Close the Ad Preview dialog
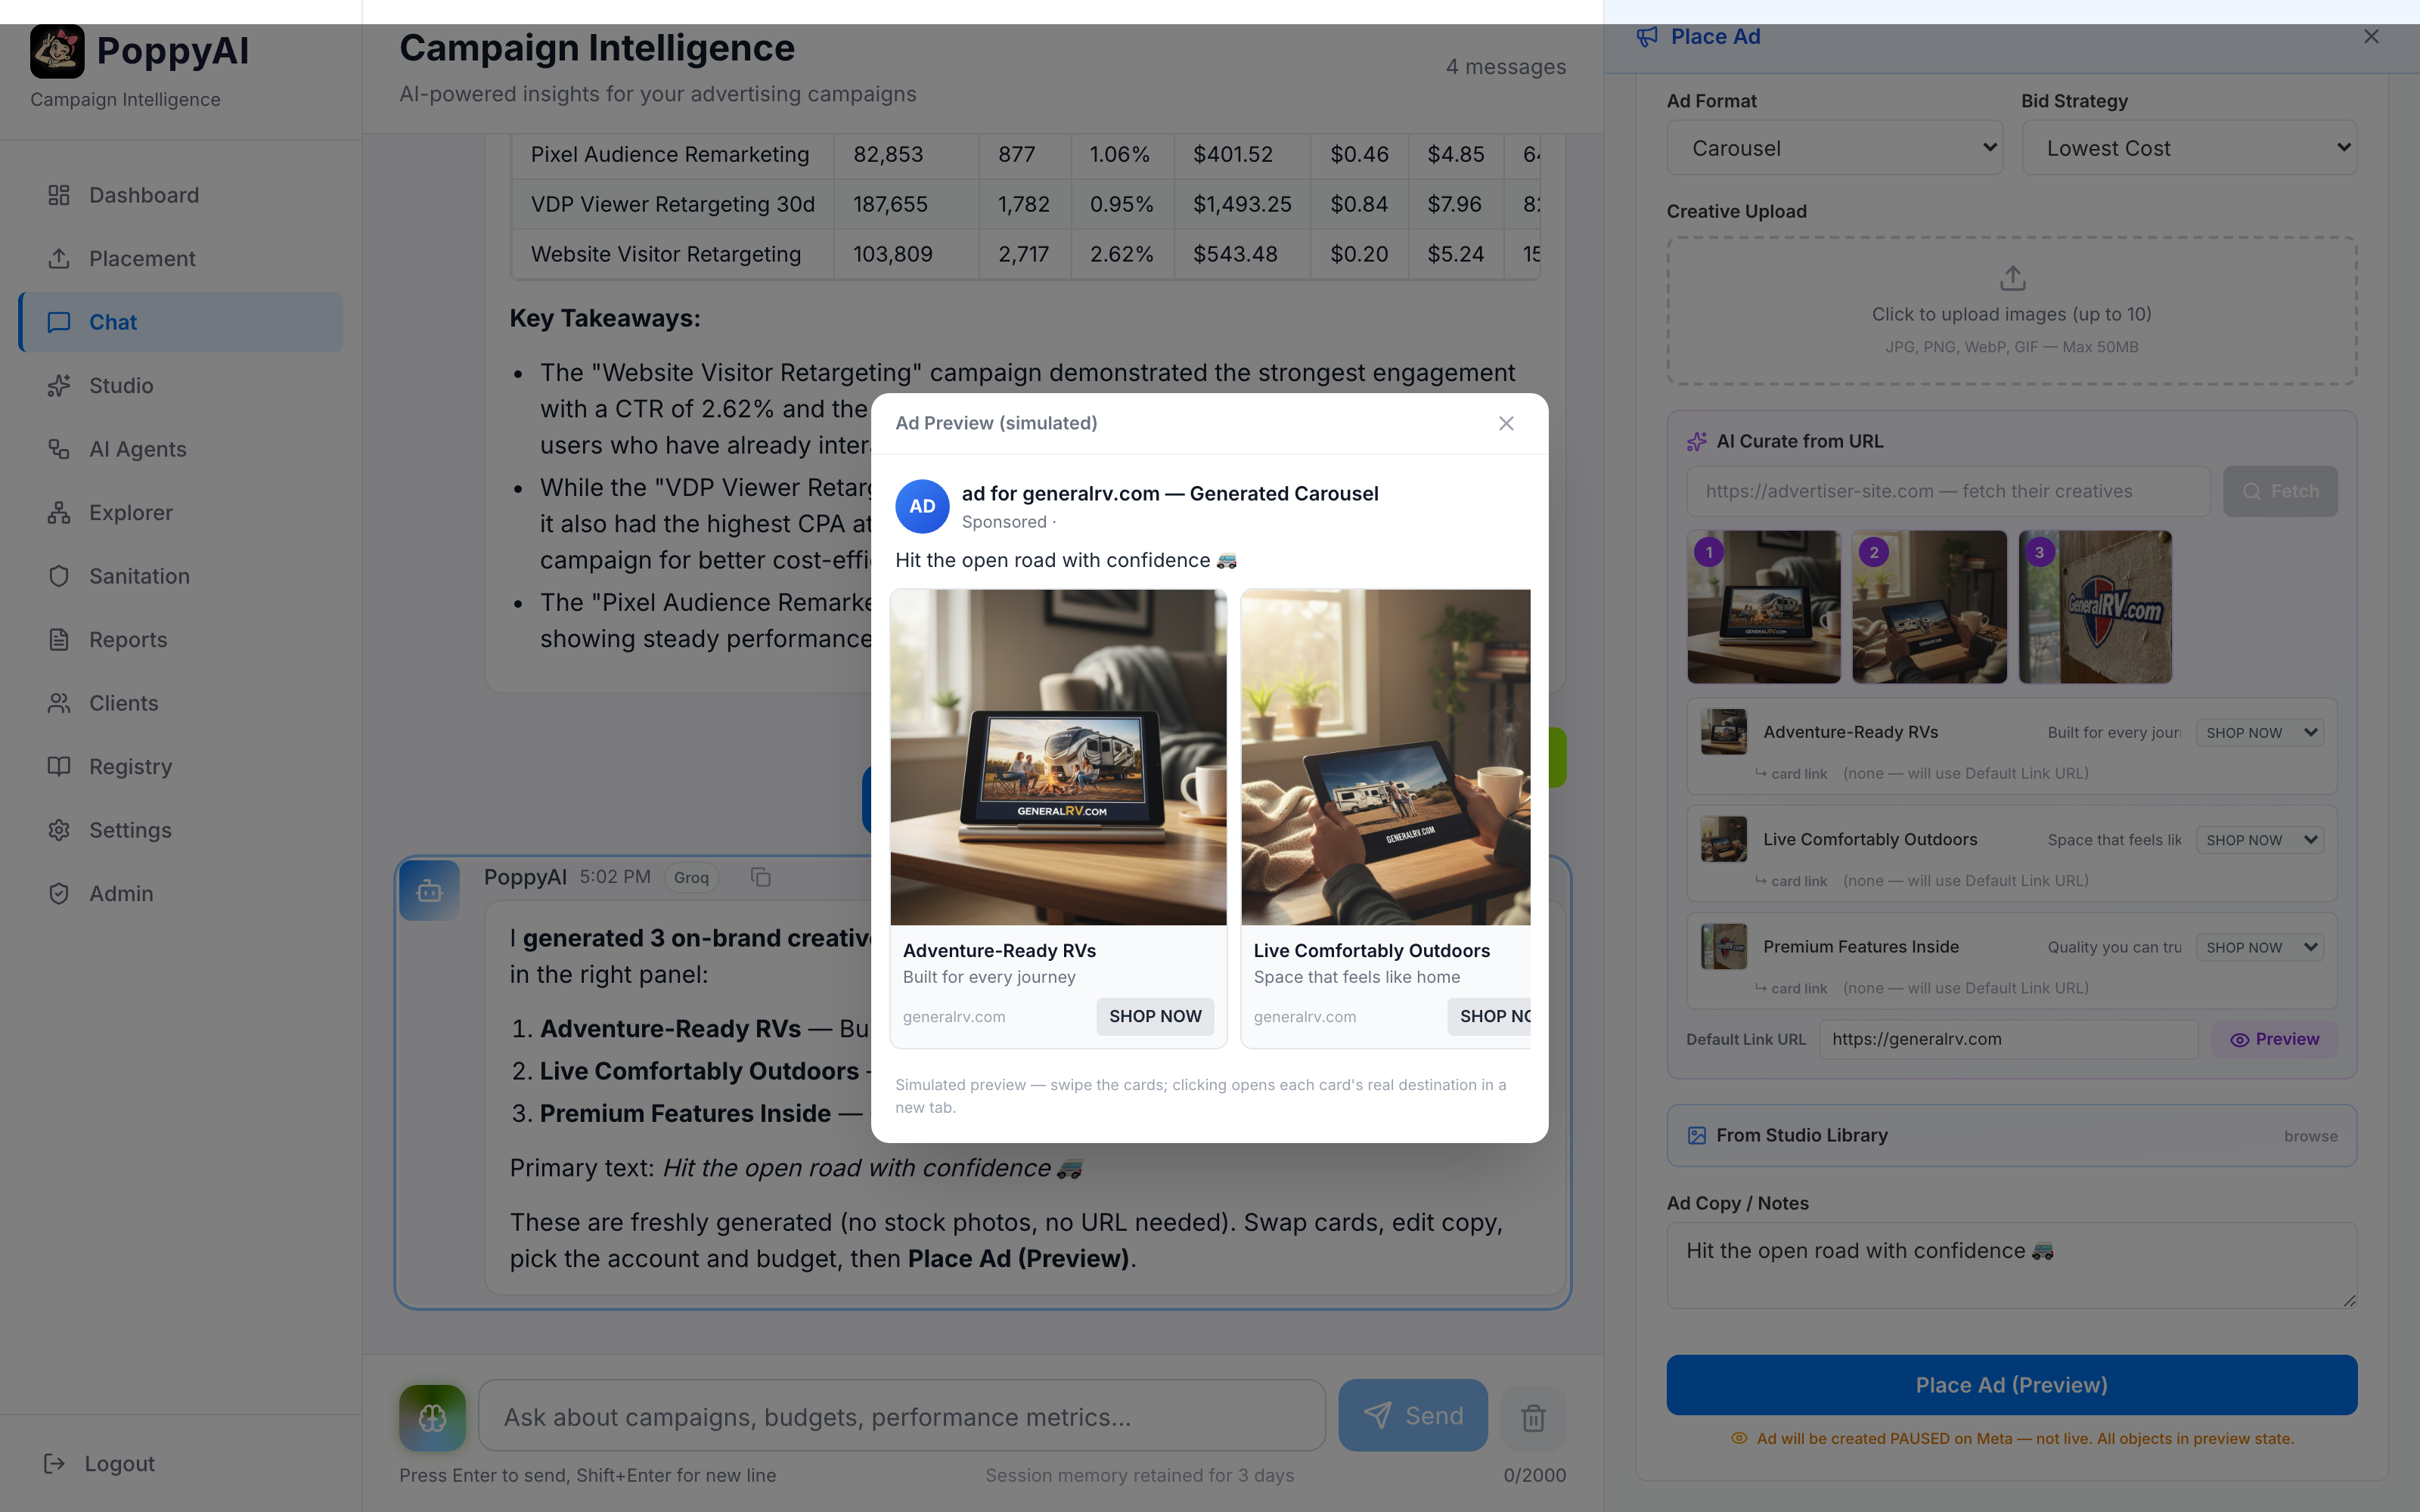Image resolution: width=2420 pixels, height=1512 pixels. 1506,423
